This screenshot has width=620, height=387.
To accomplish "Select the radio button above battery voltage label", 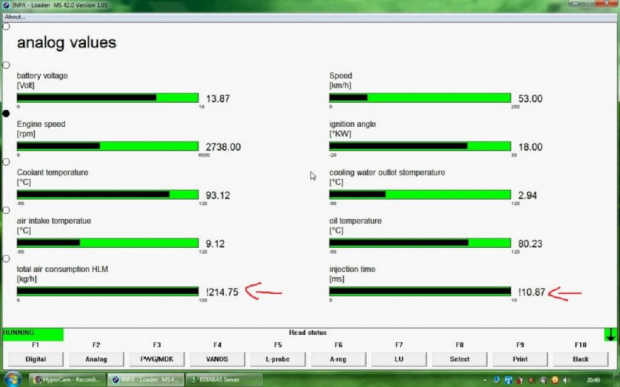I will click(x=6, y=65).
